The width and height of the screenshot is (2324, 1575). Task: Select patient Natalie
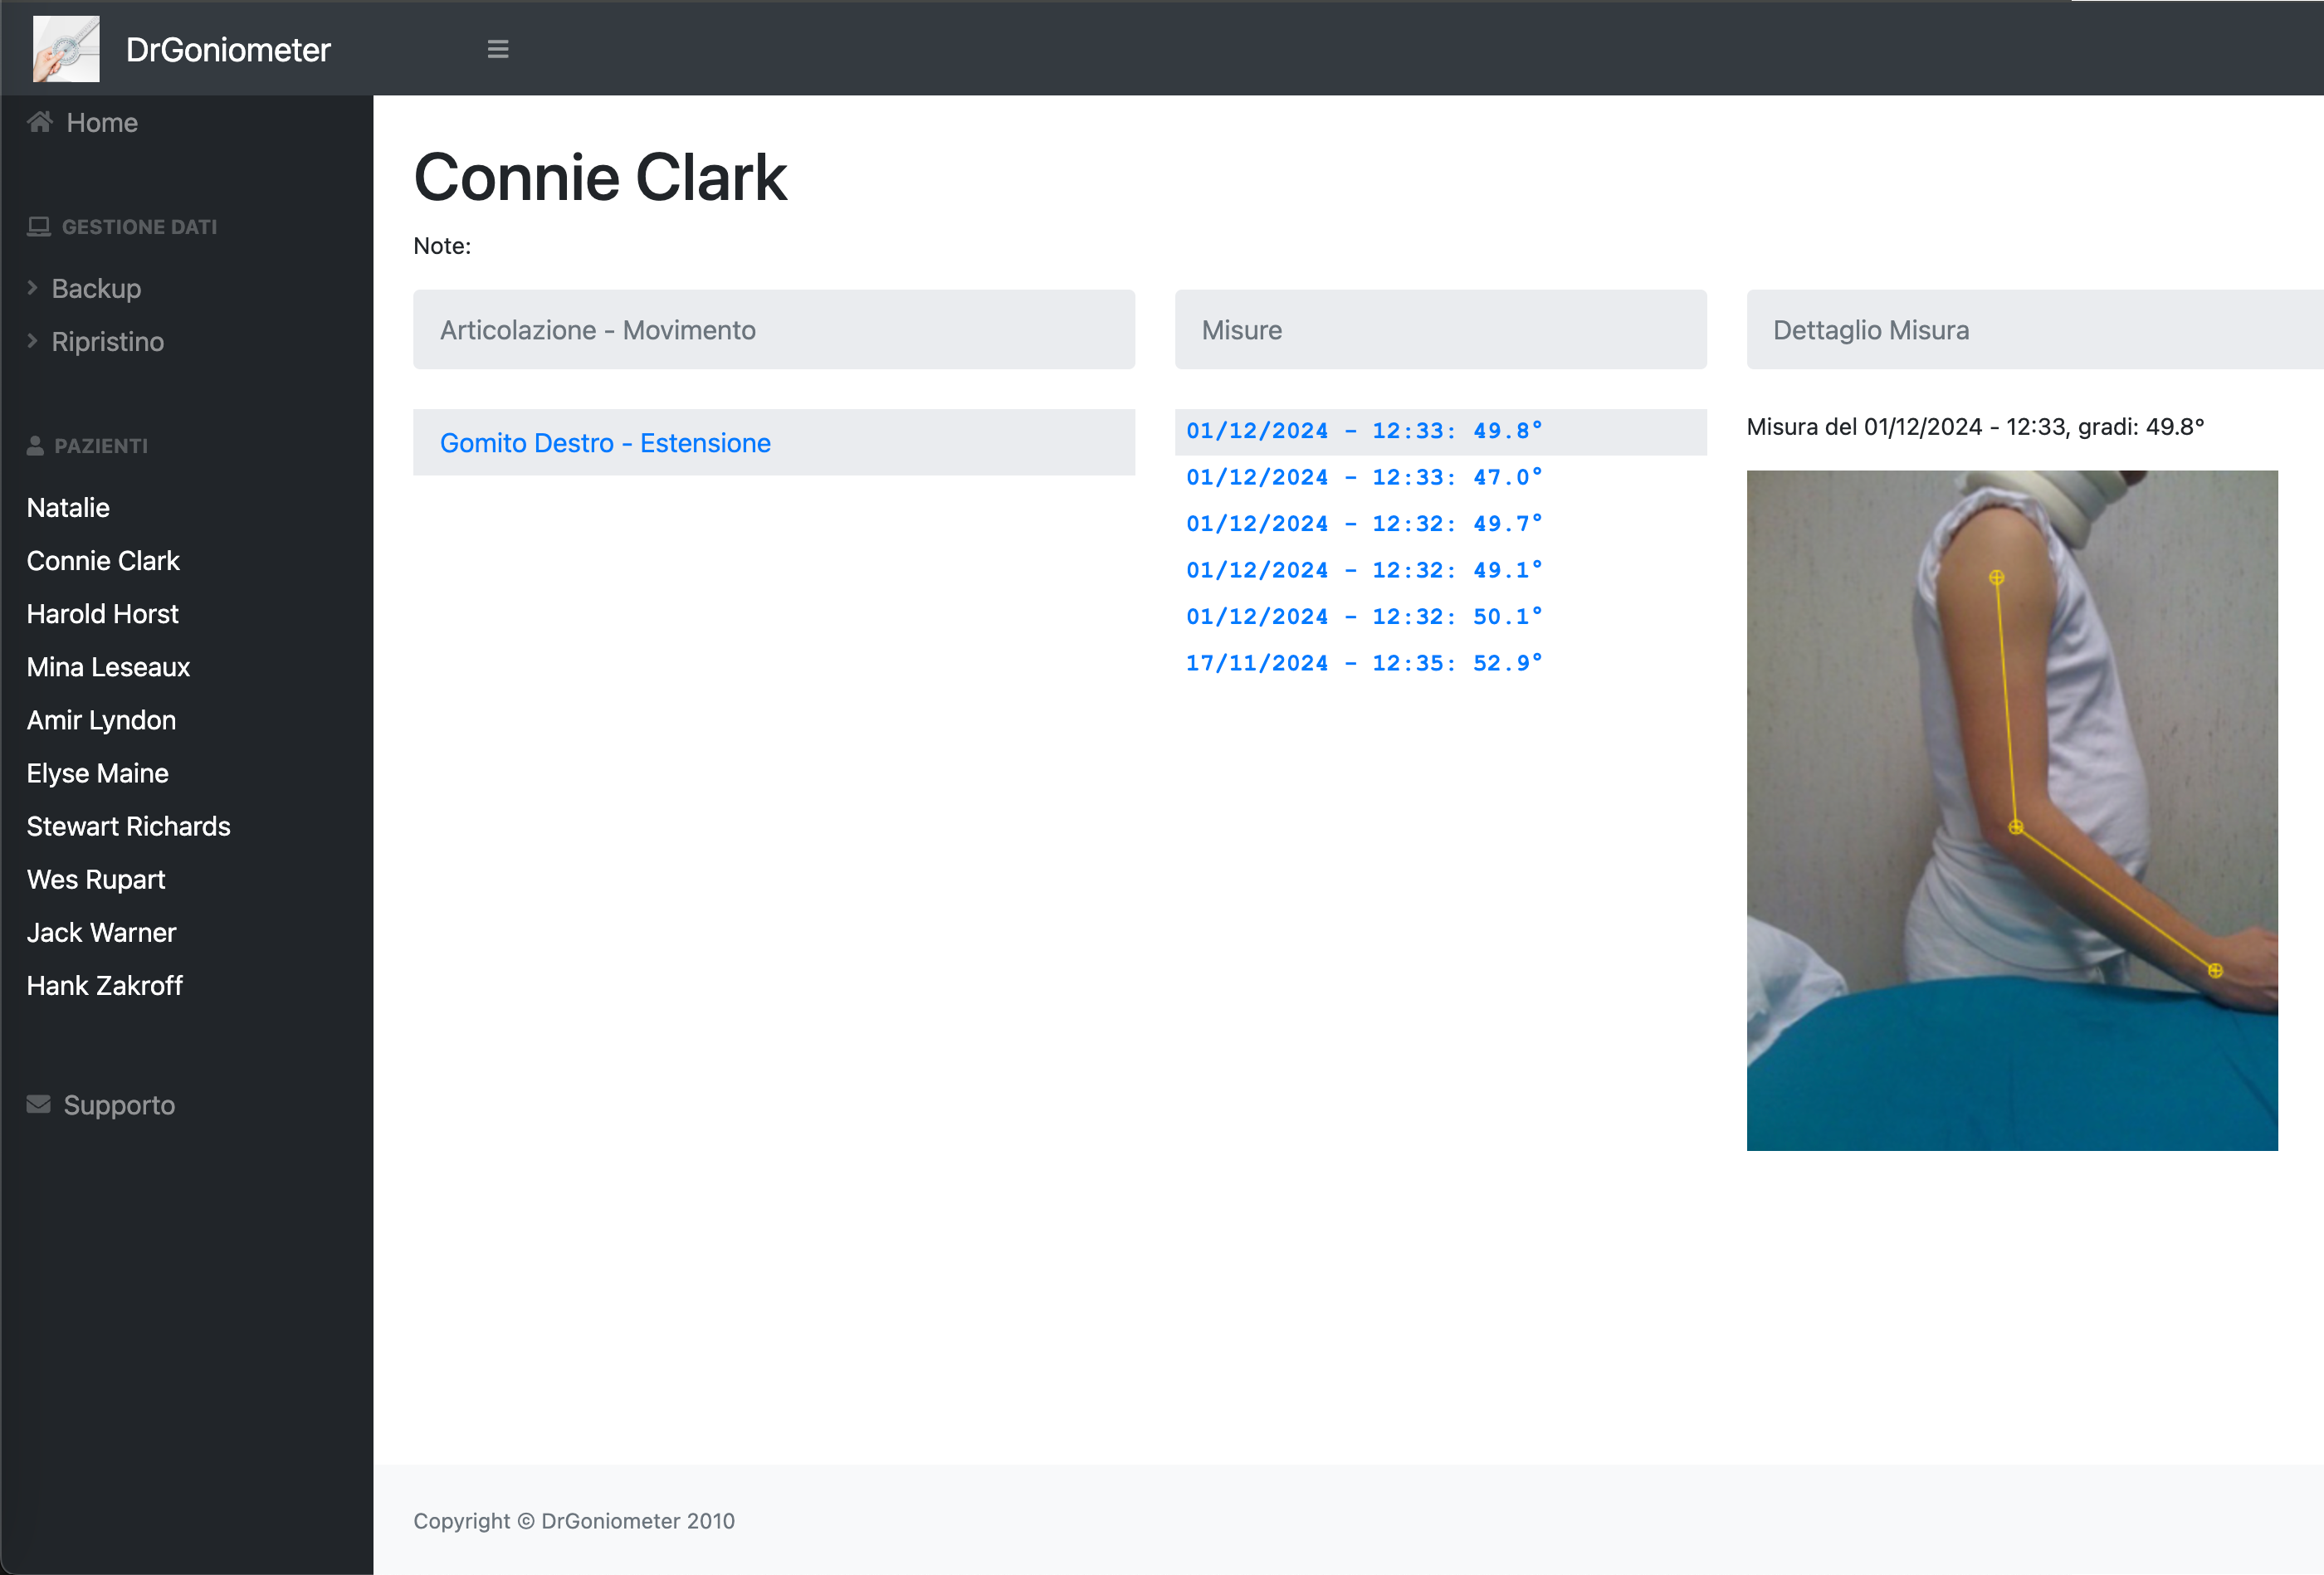[x=68, y=507]
